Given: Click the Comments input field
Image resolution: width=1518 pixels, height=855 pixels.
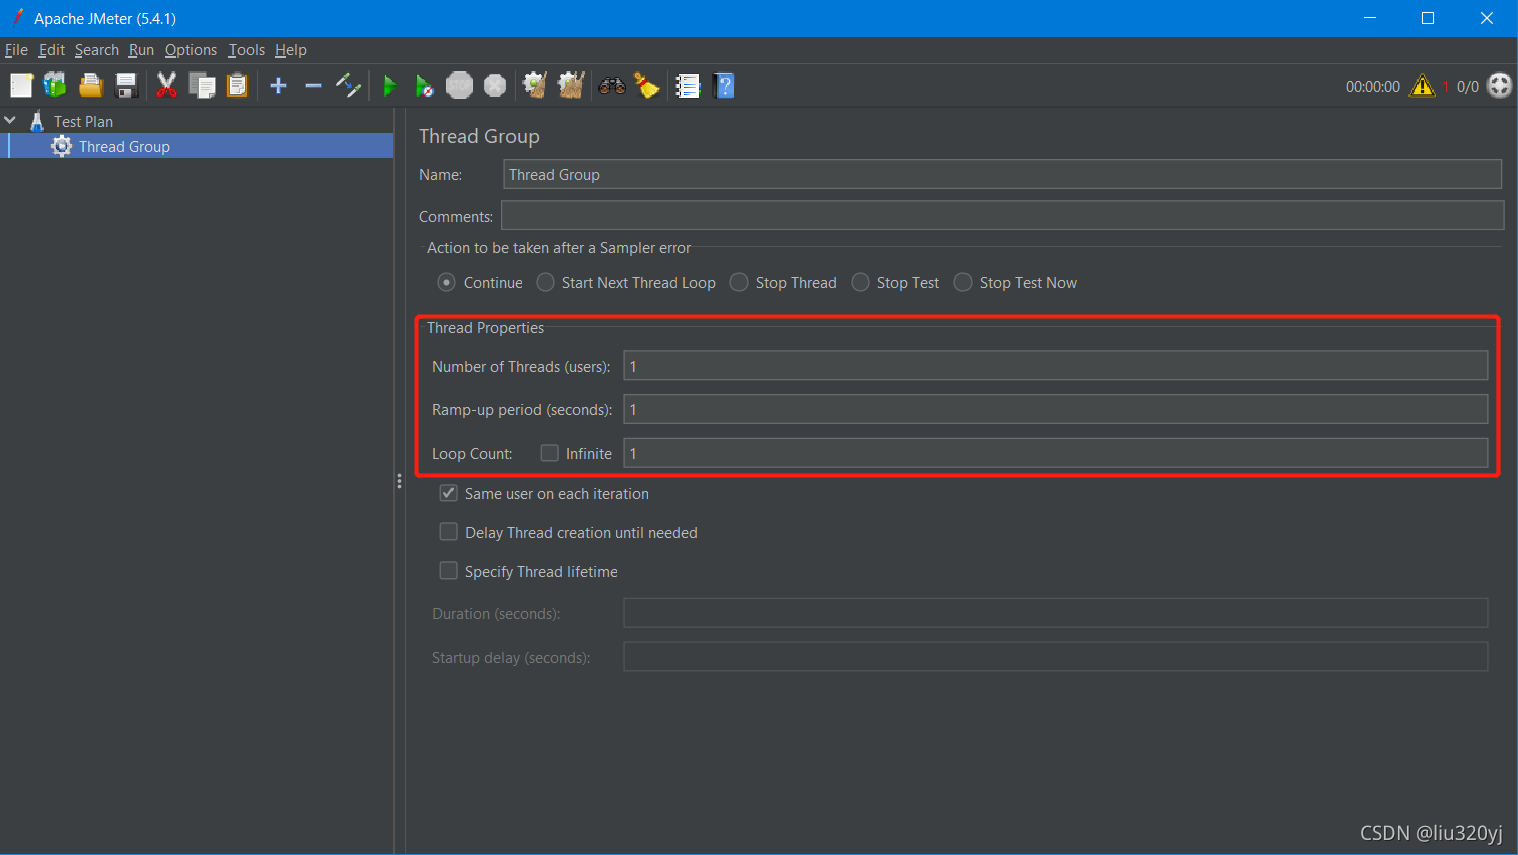Looking at the screenshot, I should (1002, 215).
